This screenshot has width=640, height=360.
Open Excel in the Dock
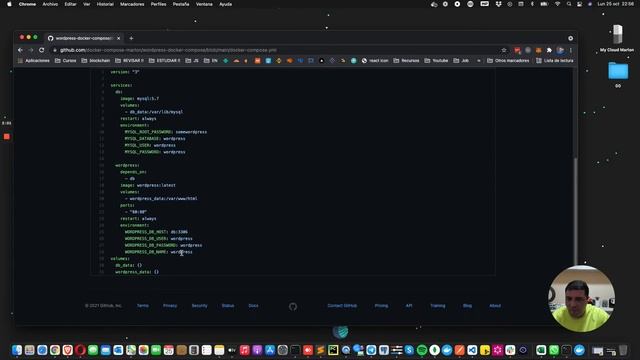pyautogui.click(x=541, y=350)
